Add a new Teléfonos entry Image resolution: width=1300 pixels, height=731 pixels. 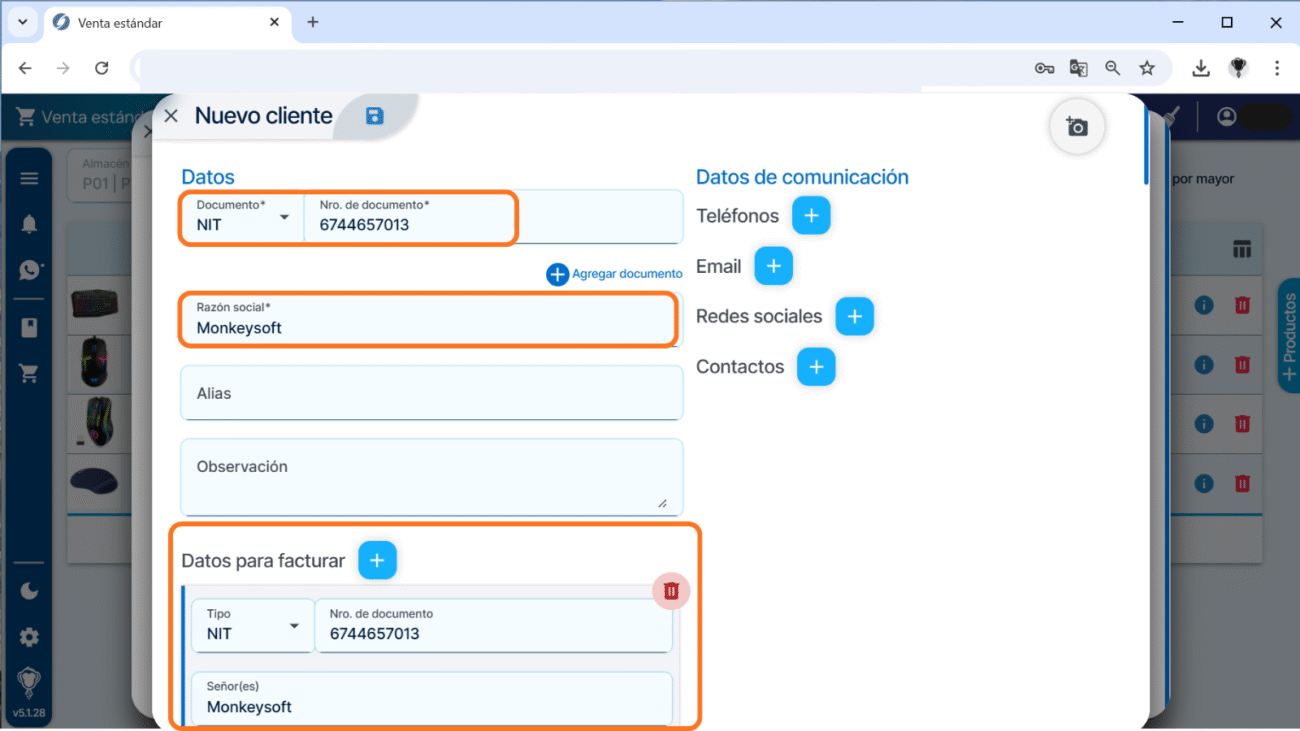(x=811, y=216)
